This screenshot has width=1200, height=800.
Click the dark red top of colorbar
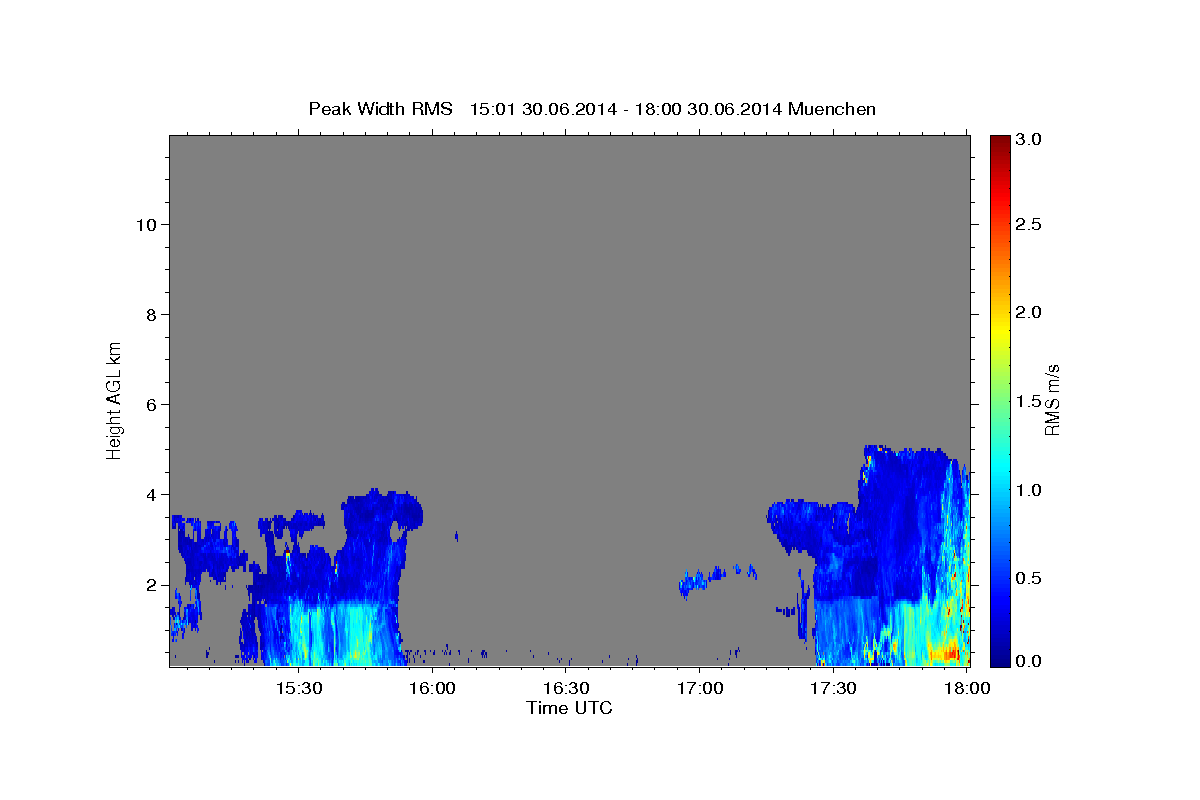(999, 141)
